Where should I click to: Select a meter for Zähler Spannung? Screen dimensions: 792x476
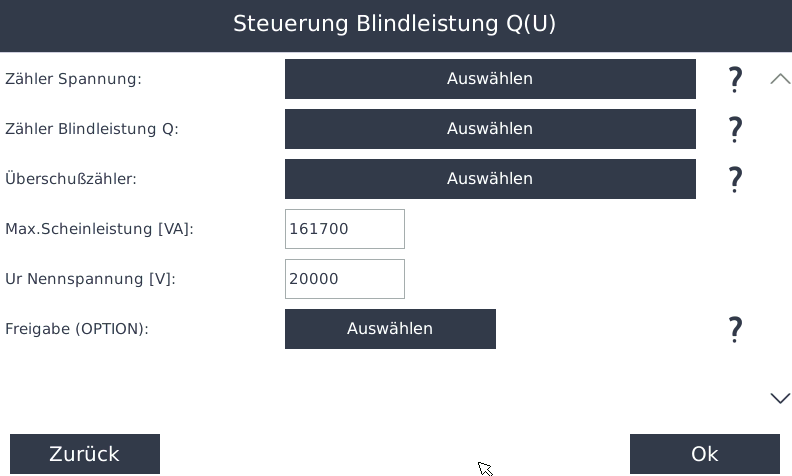click(490, 79)
